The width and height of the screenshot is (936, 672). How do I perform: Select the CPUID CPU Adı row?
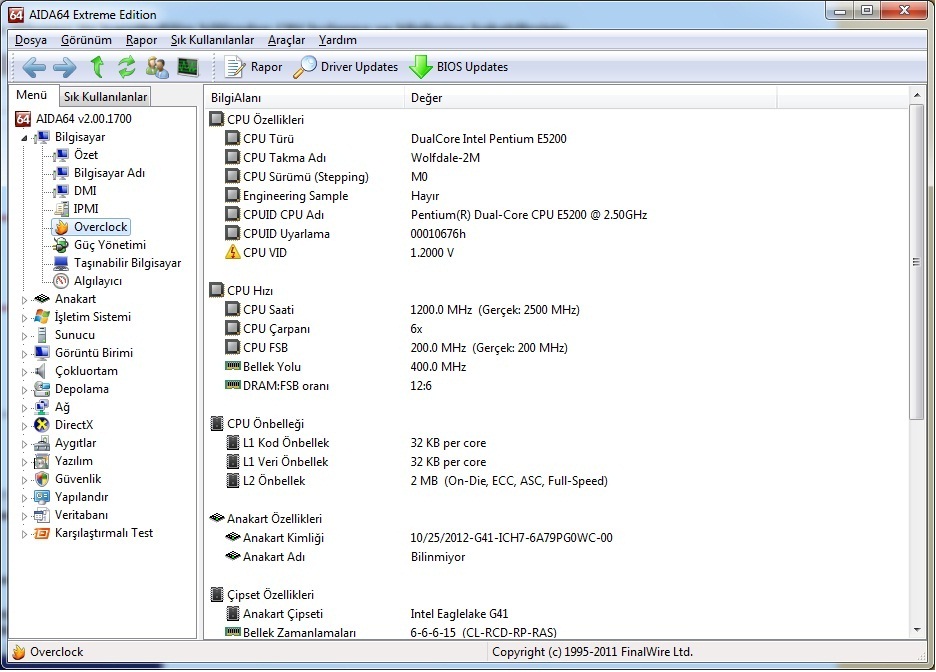pos(558,215)
